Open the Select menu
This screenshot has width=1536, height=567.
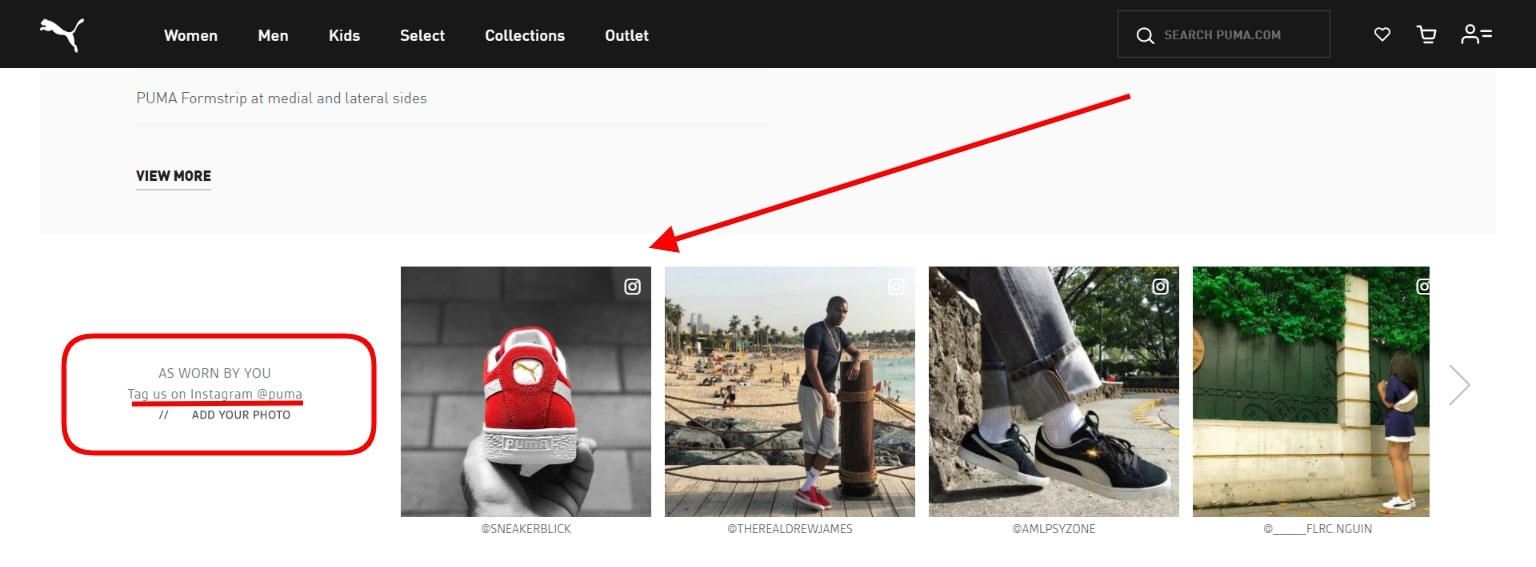[x=422, y=35]
